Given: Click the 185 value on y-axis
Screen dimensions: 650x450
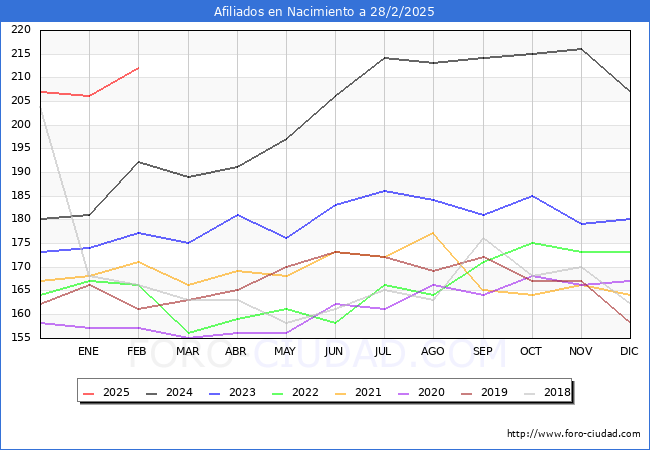Looking at the screenshot, I should [21, 195].
